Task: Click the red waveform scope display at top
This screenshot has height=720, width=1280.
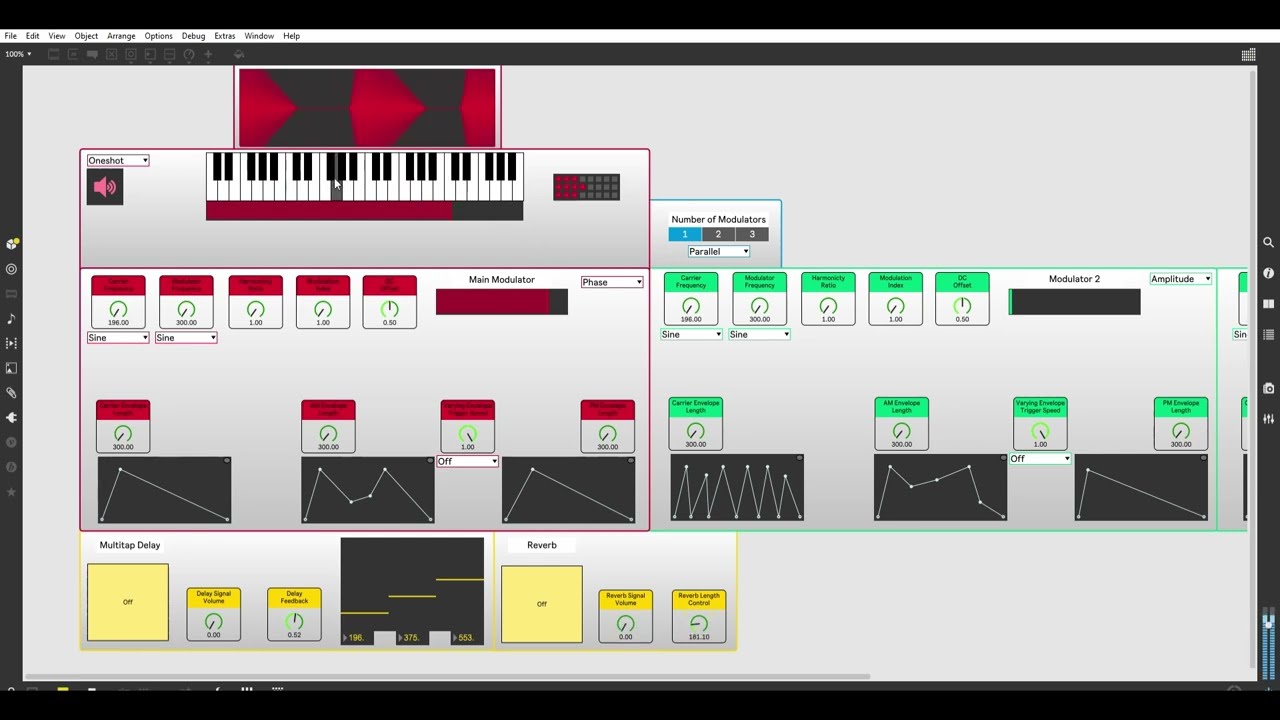Action: pyautogui.click(x=367, y=107)
